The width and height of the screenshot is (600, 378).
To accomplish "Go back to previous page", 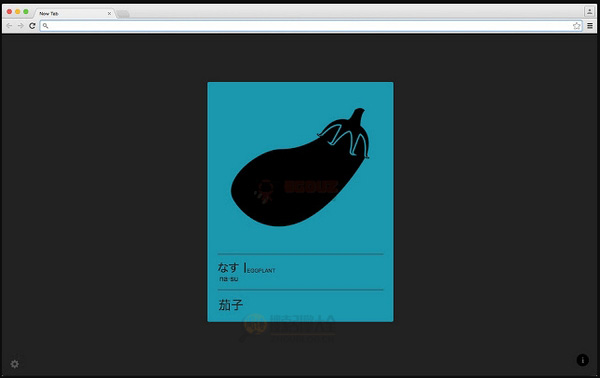I will [x=9, y=26].
